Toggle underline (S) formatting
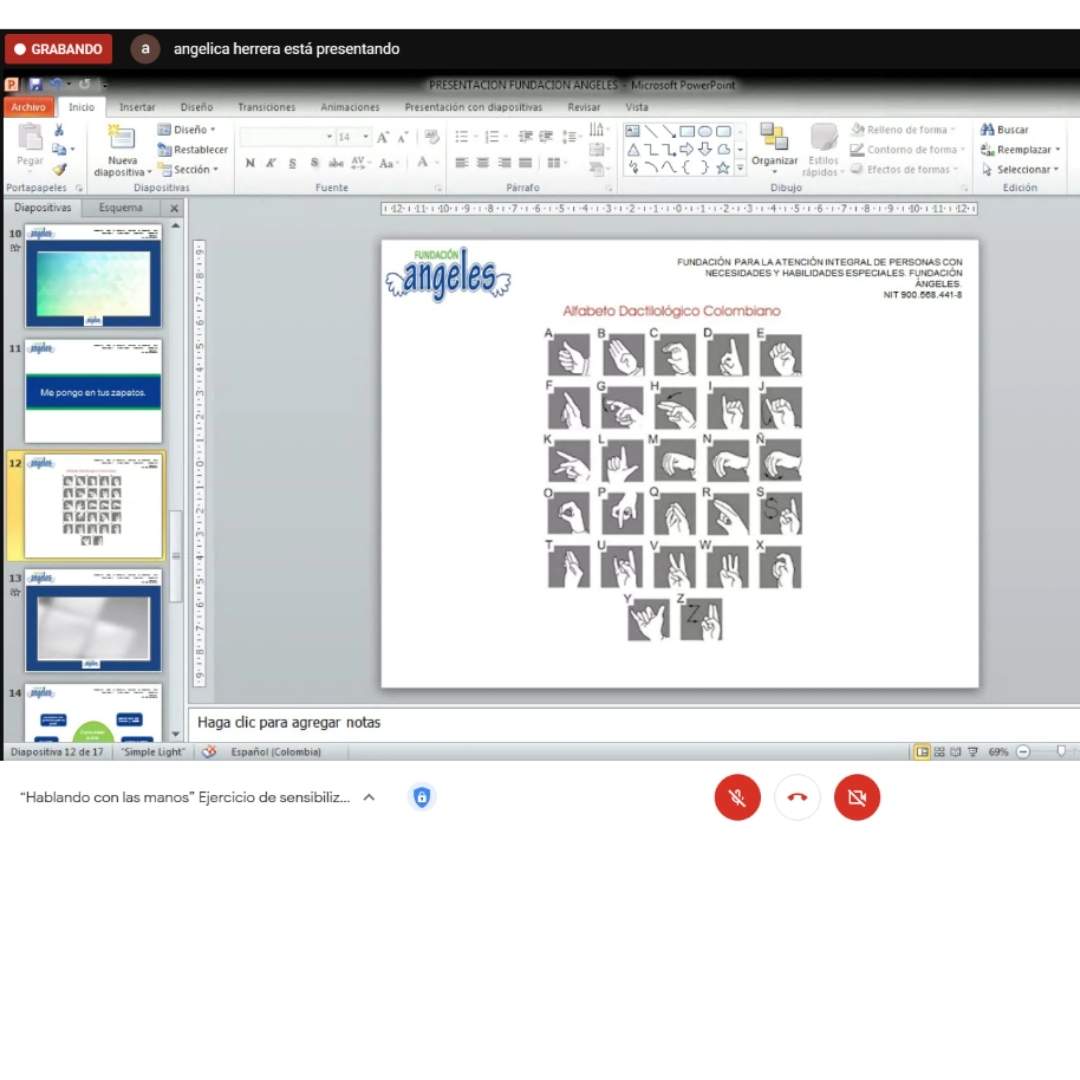Image resolution: width=1080 pixels, height=1080 pixels. (x=293, y=163)
